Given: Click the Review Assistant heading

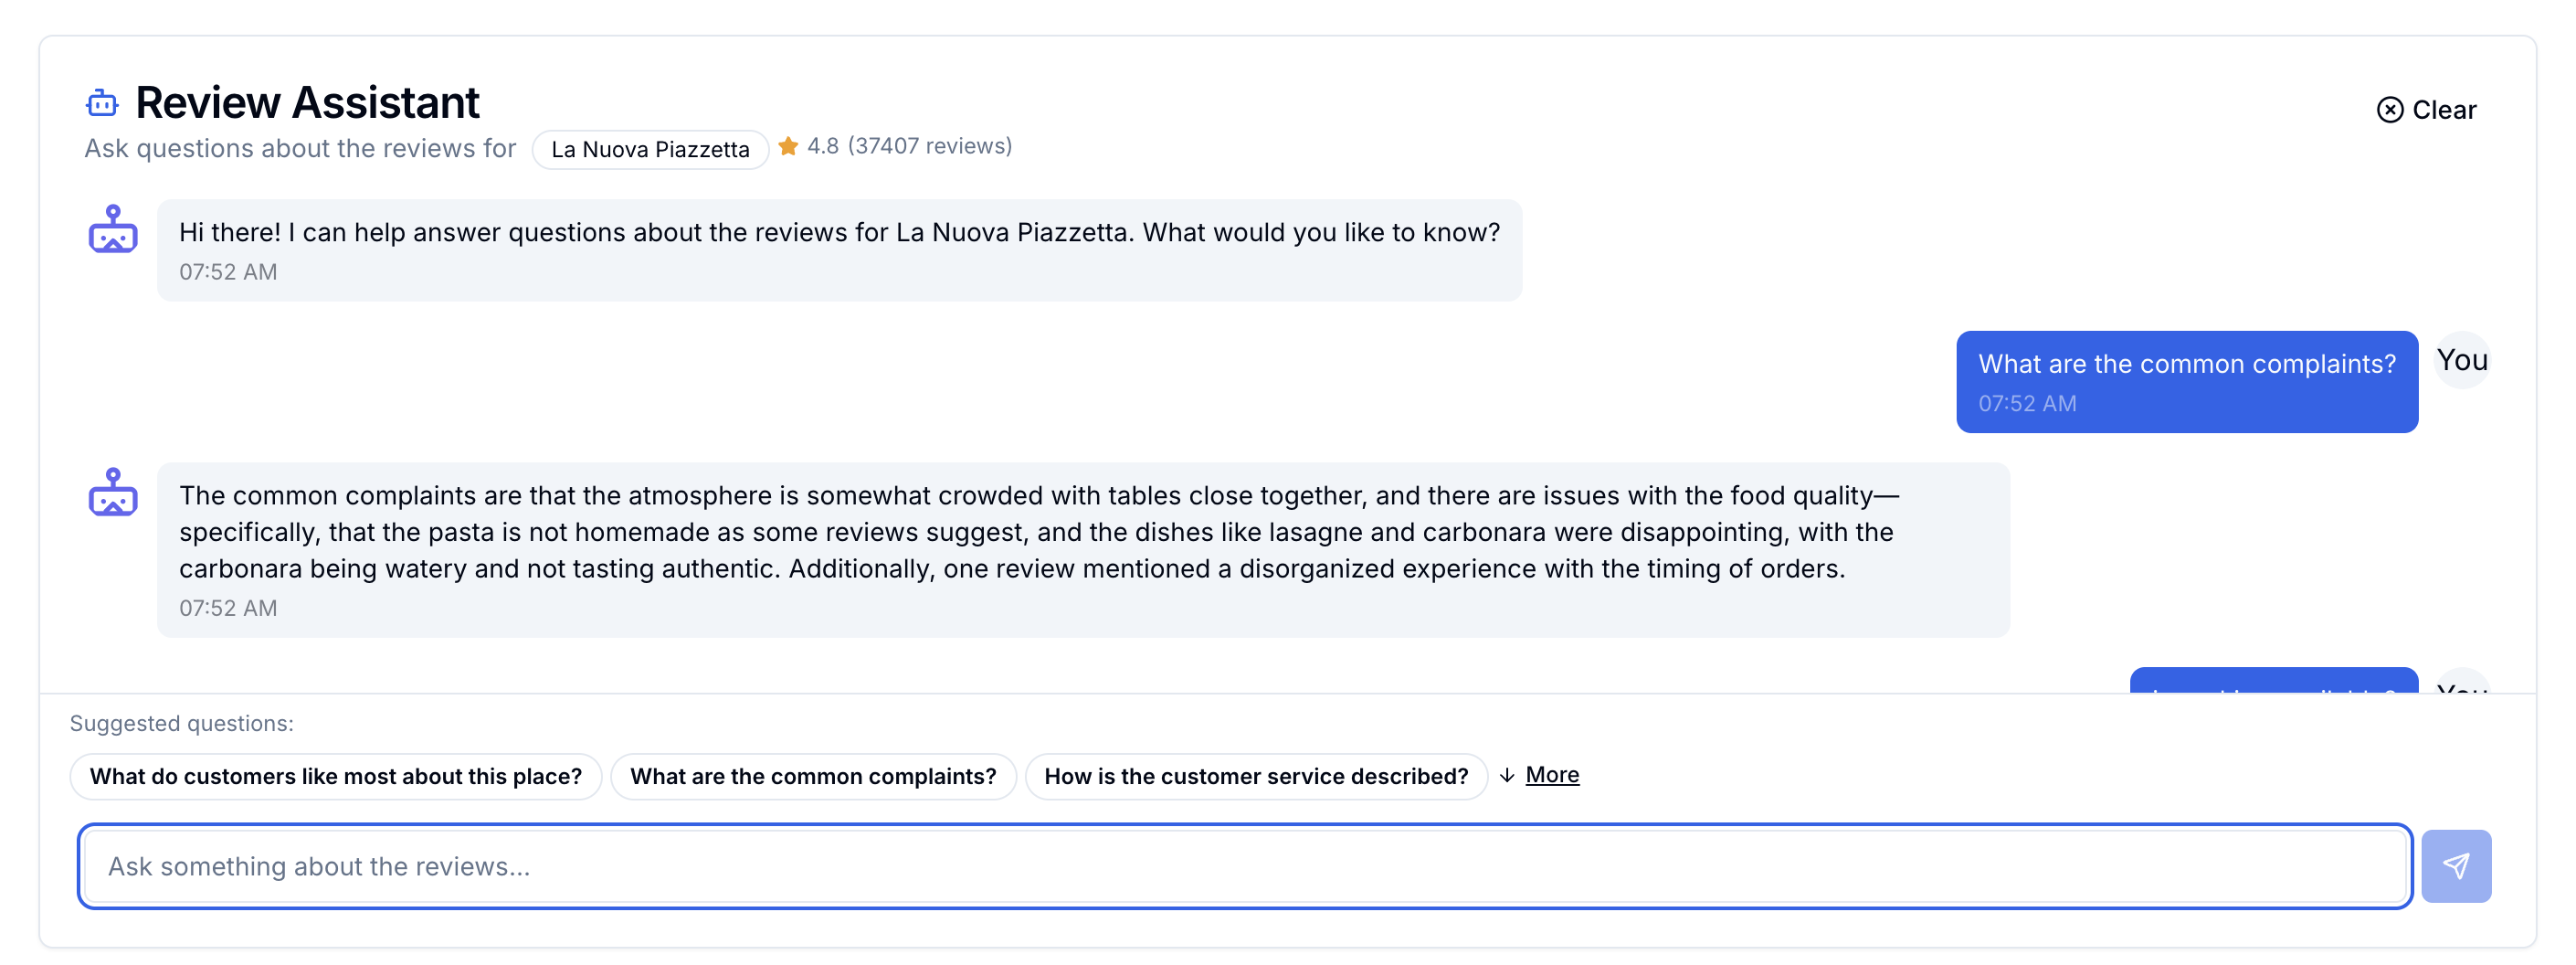Looking at the screenshot, I should [307, 103].
